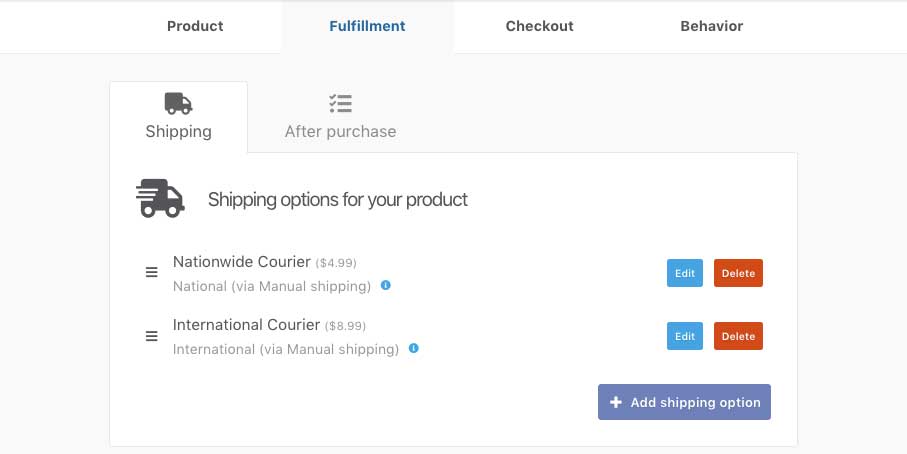The width and height of the screenshot is (907, 454).
Task: Select the Fulfillment tab
Action: pos(367,26)
